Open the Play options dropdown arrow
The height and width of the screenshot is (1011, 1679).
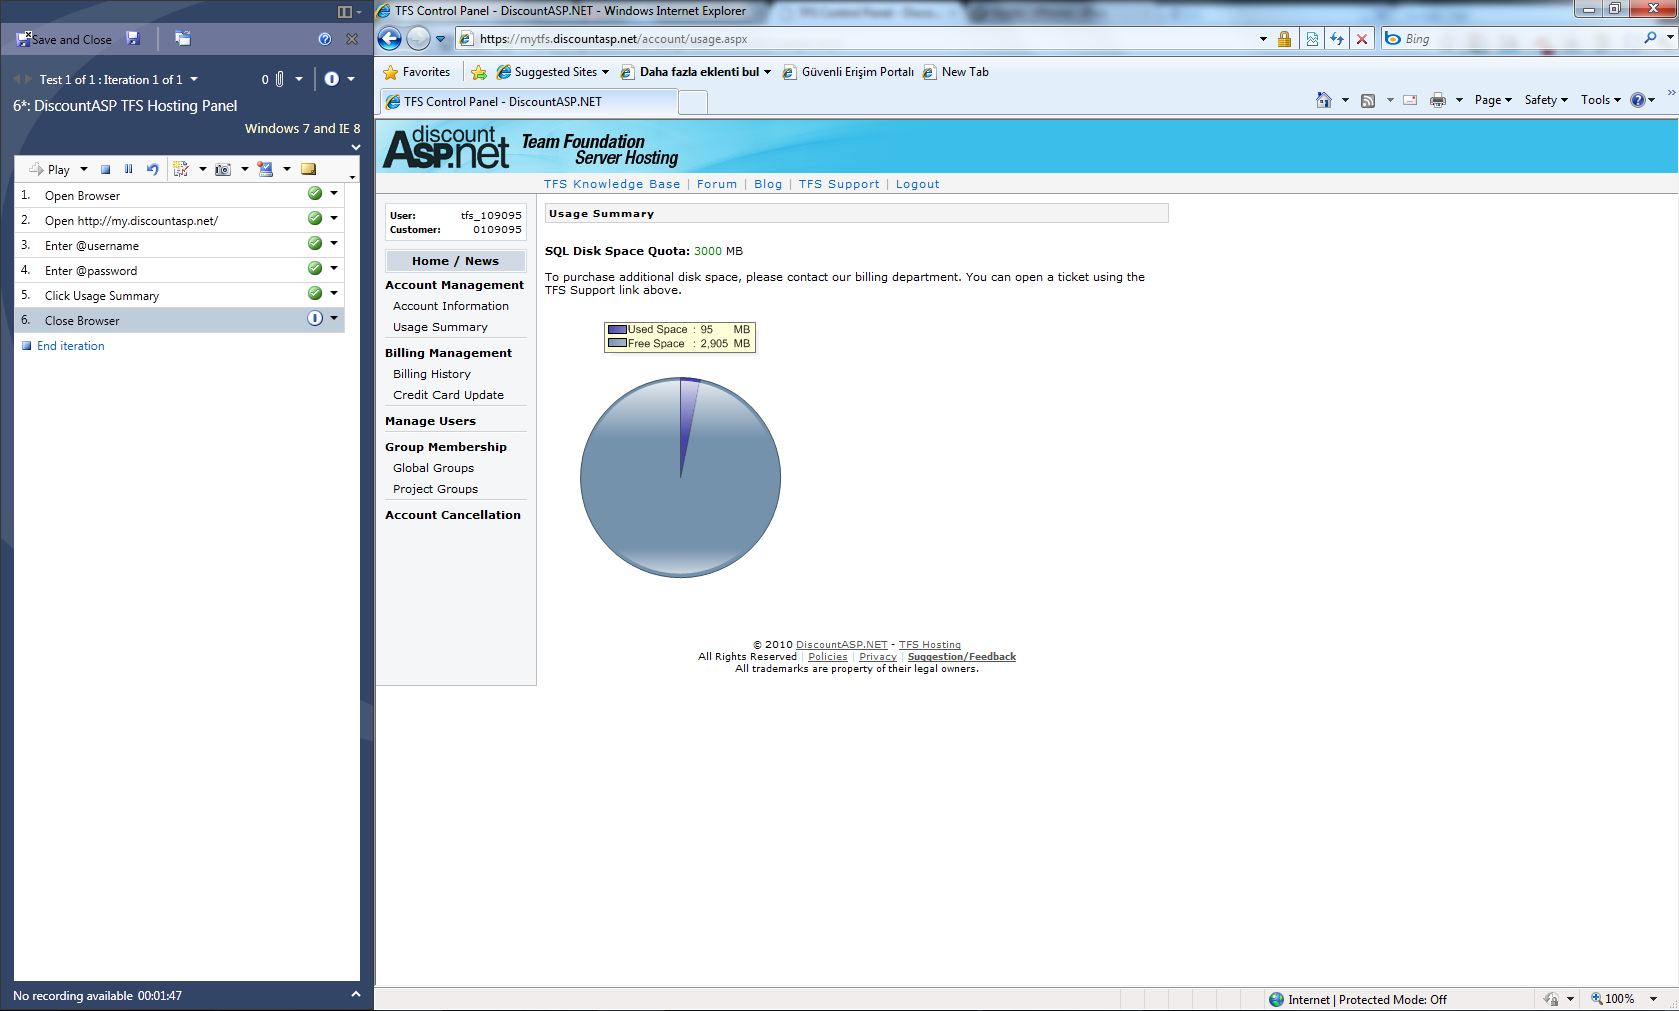pyautogui.click(x=84, y=169)
